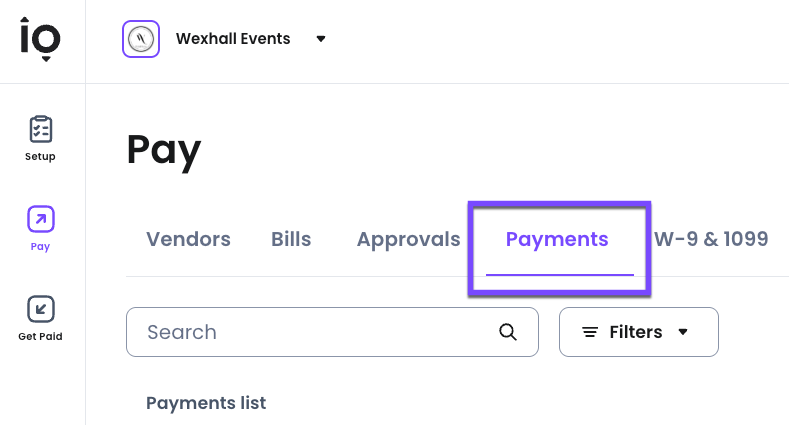The width and height of the screenshot is (789, 425).
Task: Click the Wexhall Events compass avatar
Action: point(141,40)
